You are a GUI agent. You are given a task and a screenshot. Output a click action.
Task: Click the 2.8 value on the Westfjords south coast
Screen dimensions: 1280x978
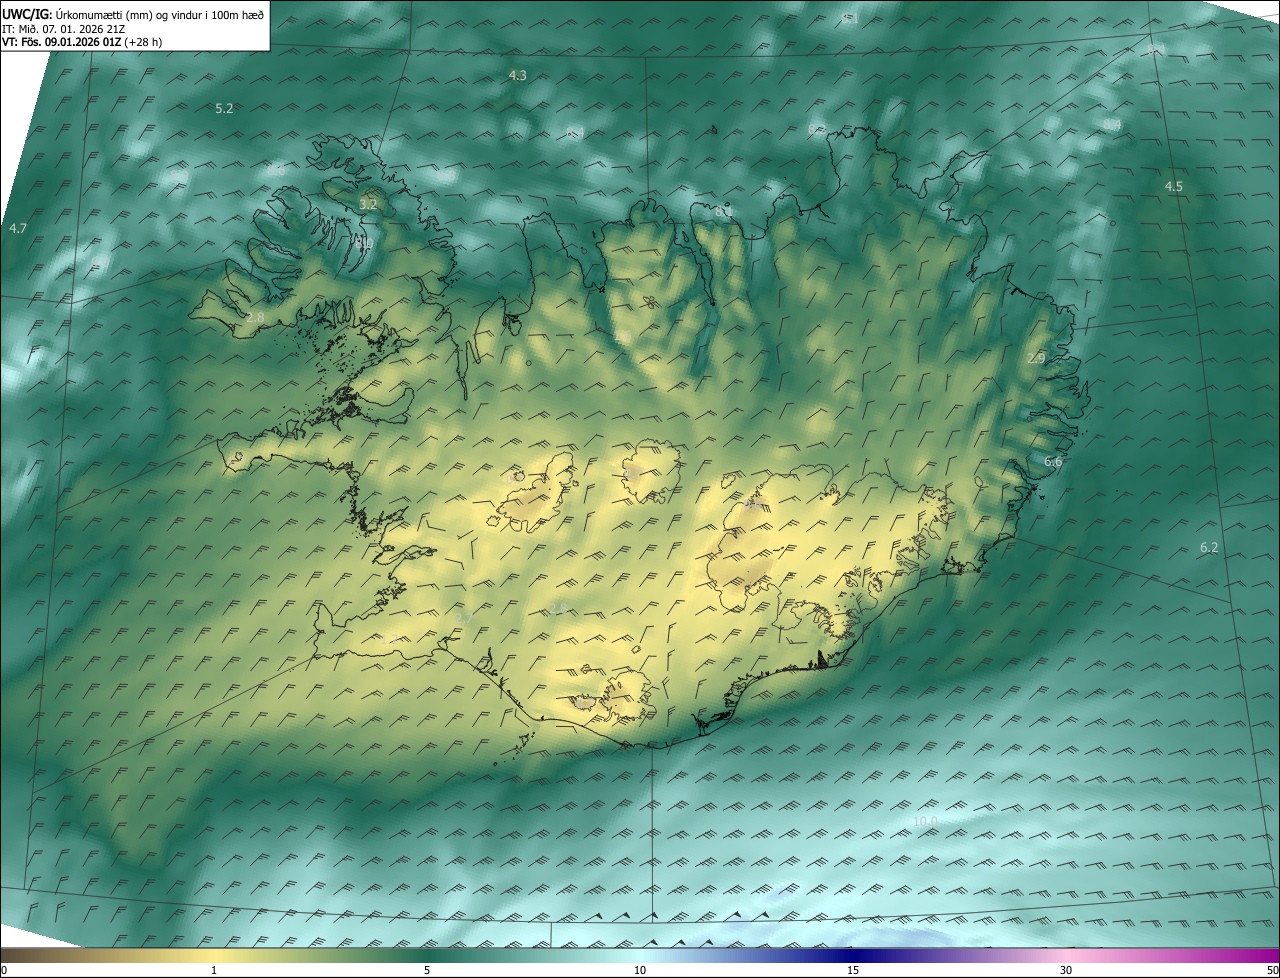[255, 318]
